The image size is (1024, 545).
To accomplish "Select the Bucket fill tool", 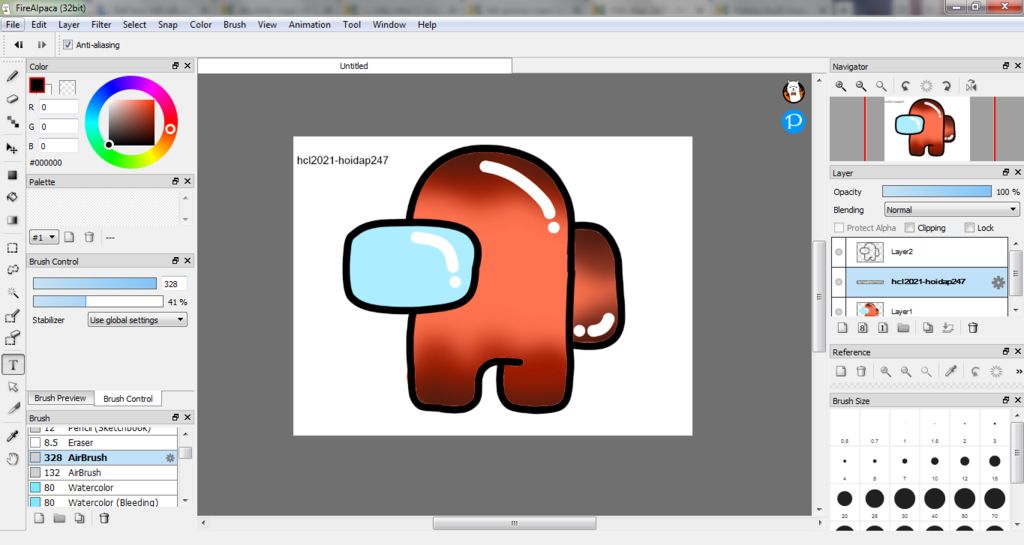I will coord(12,197).
